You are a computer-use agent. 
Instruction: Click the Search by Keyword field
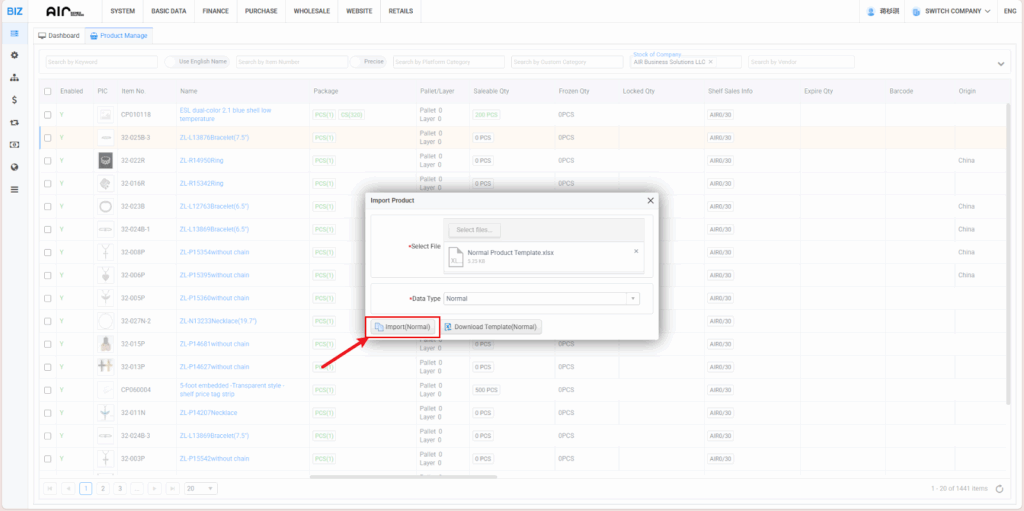coord(101,62)
